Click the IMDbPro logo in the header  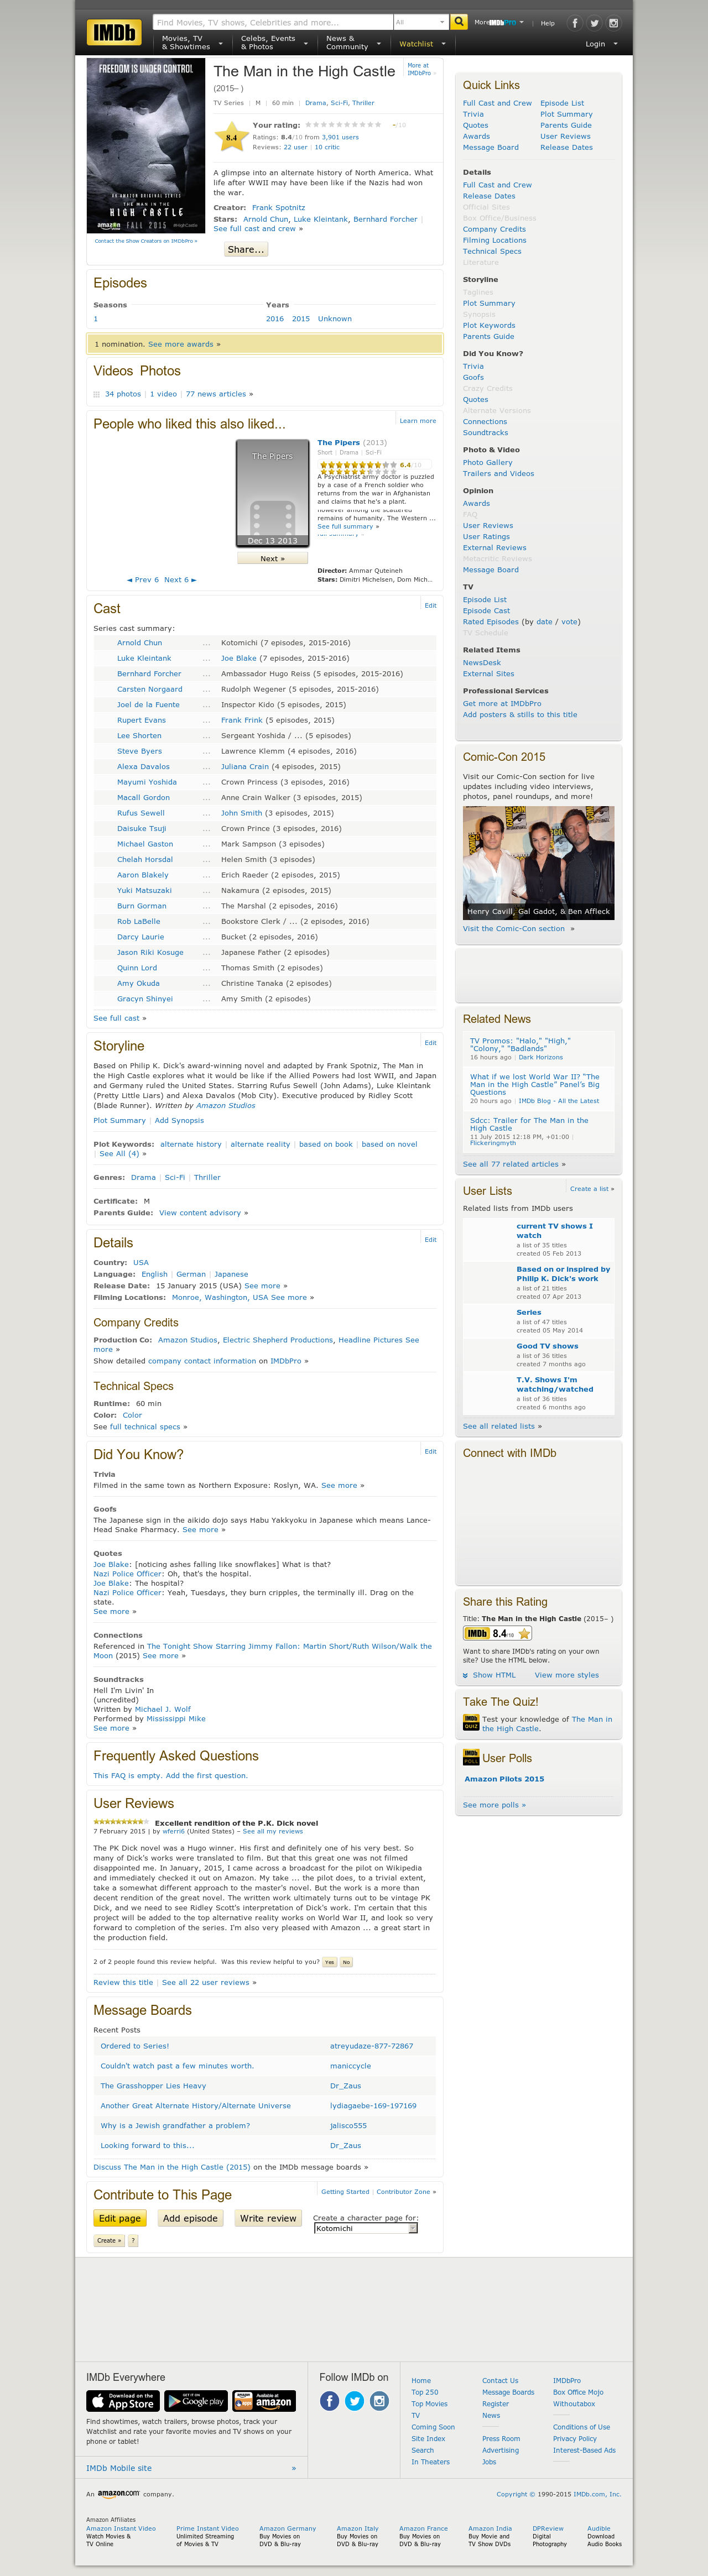coord(503,22)
